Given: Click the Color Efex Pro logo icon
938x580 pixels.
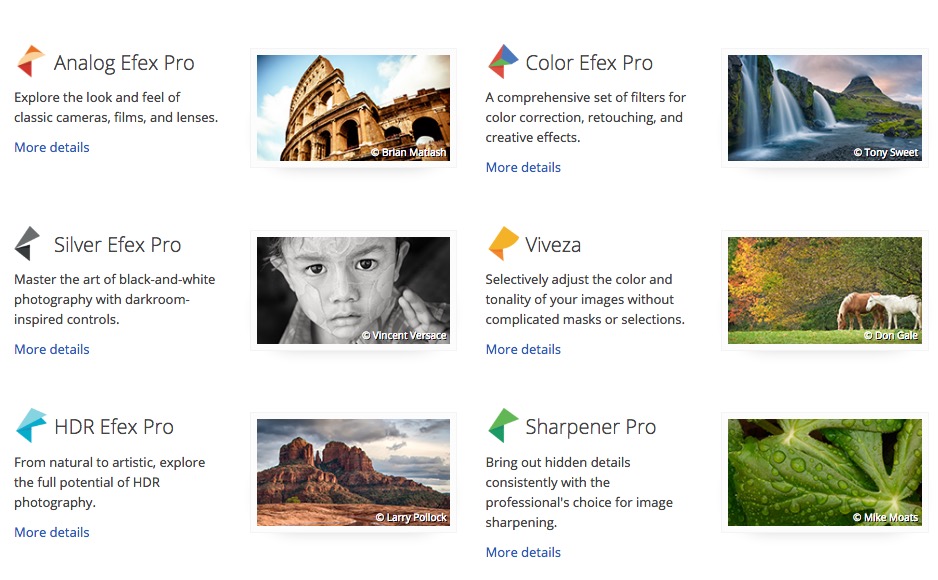Looking at the screenshot, I should pos(502,62).
